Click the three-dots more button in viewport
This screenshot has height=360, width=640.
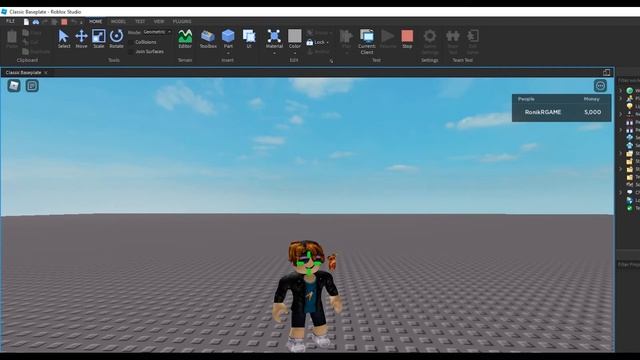click(600, 86)
